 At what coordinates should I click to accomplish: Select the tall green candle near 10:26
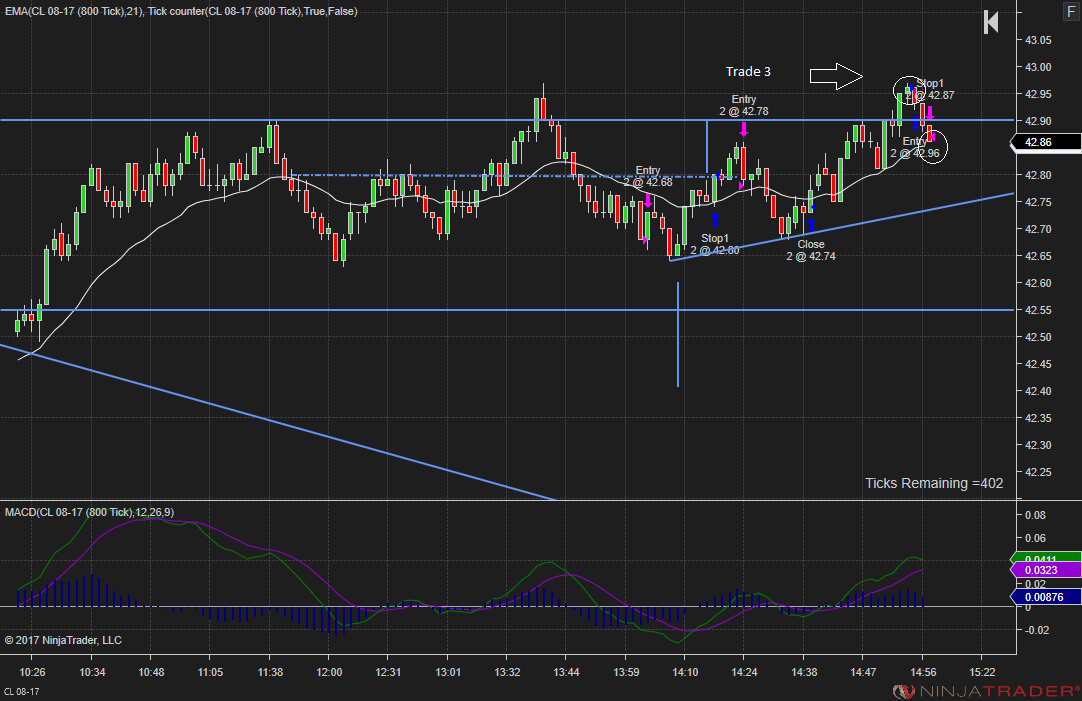[x=46, y=276]
